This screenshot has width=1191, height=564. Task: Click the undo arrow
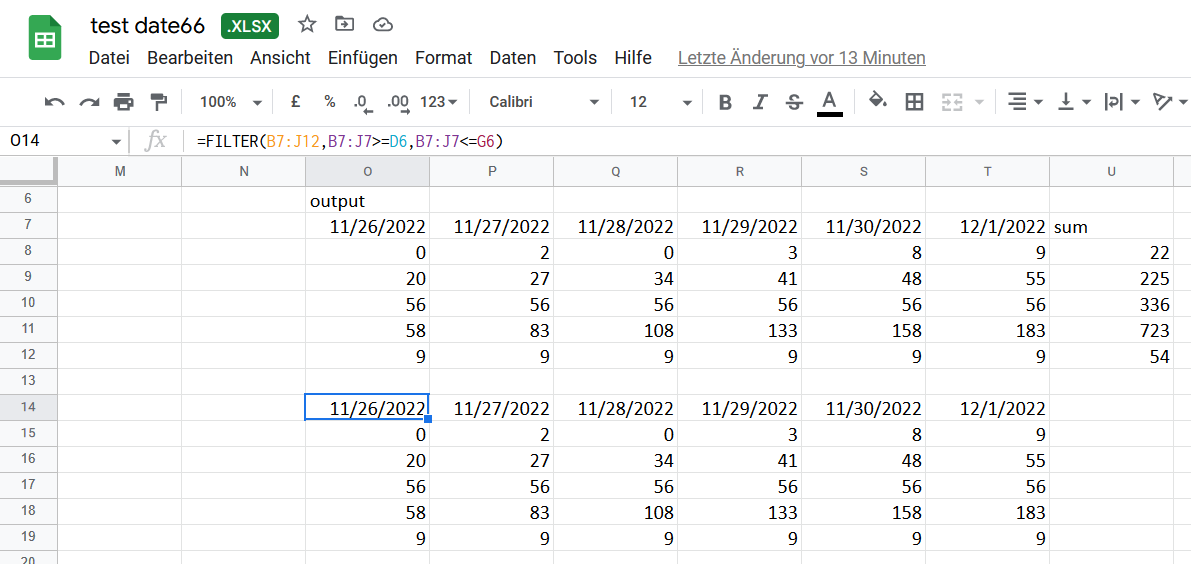pyautogui.click(x=55, y=102)
